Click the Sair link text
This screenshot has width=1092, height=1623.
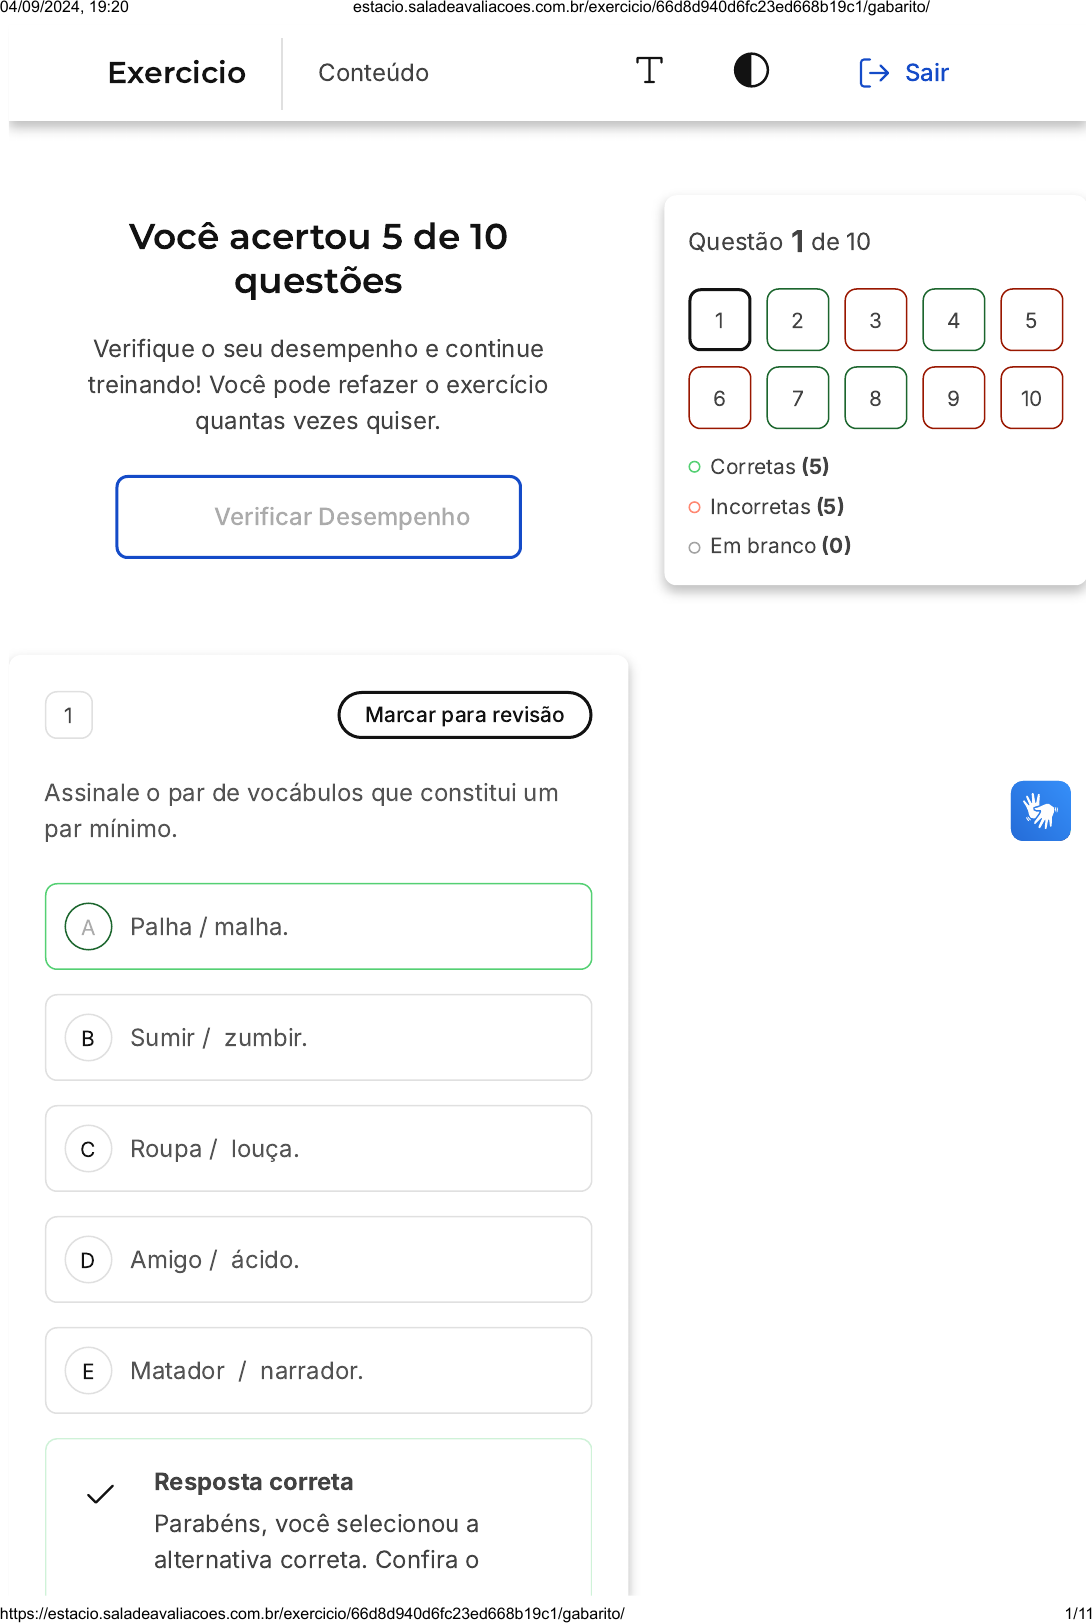(x=927, y=73)
